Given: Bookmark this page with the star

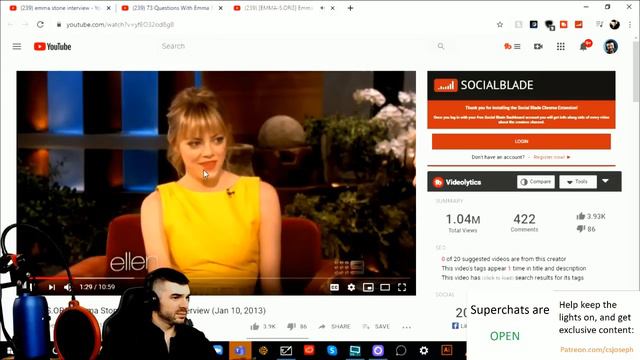Looking at the screenshot, I should 500,24.
